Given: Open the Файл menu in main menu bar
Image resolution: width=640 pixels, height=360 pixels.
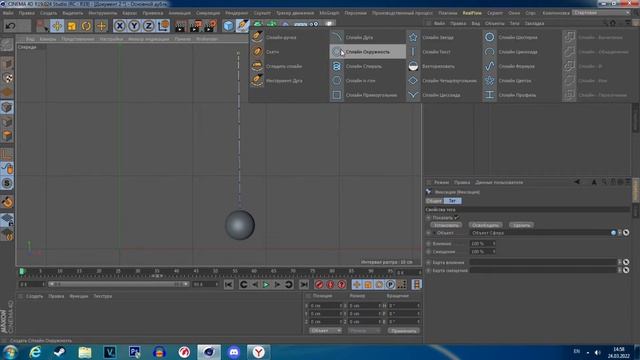Looking at the screenshot, I should tap(8, 13).
